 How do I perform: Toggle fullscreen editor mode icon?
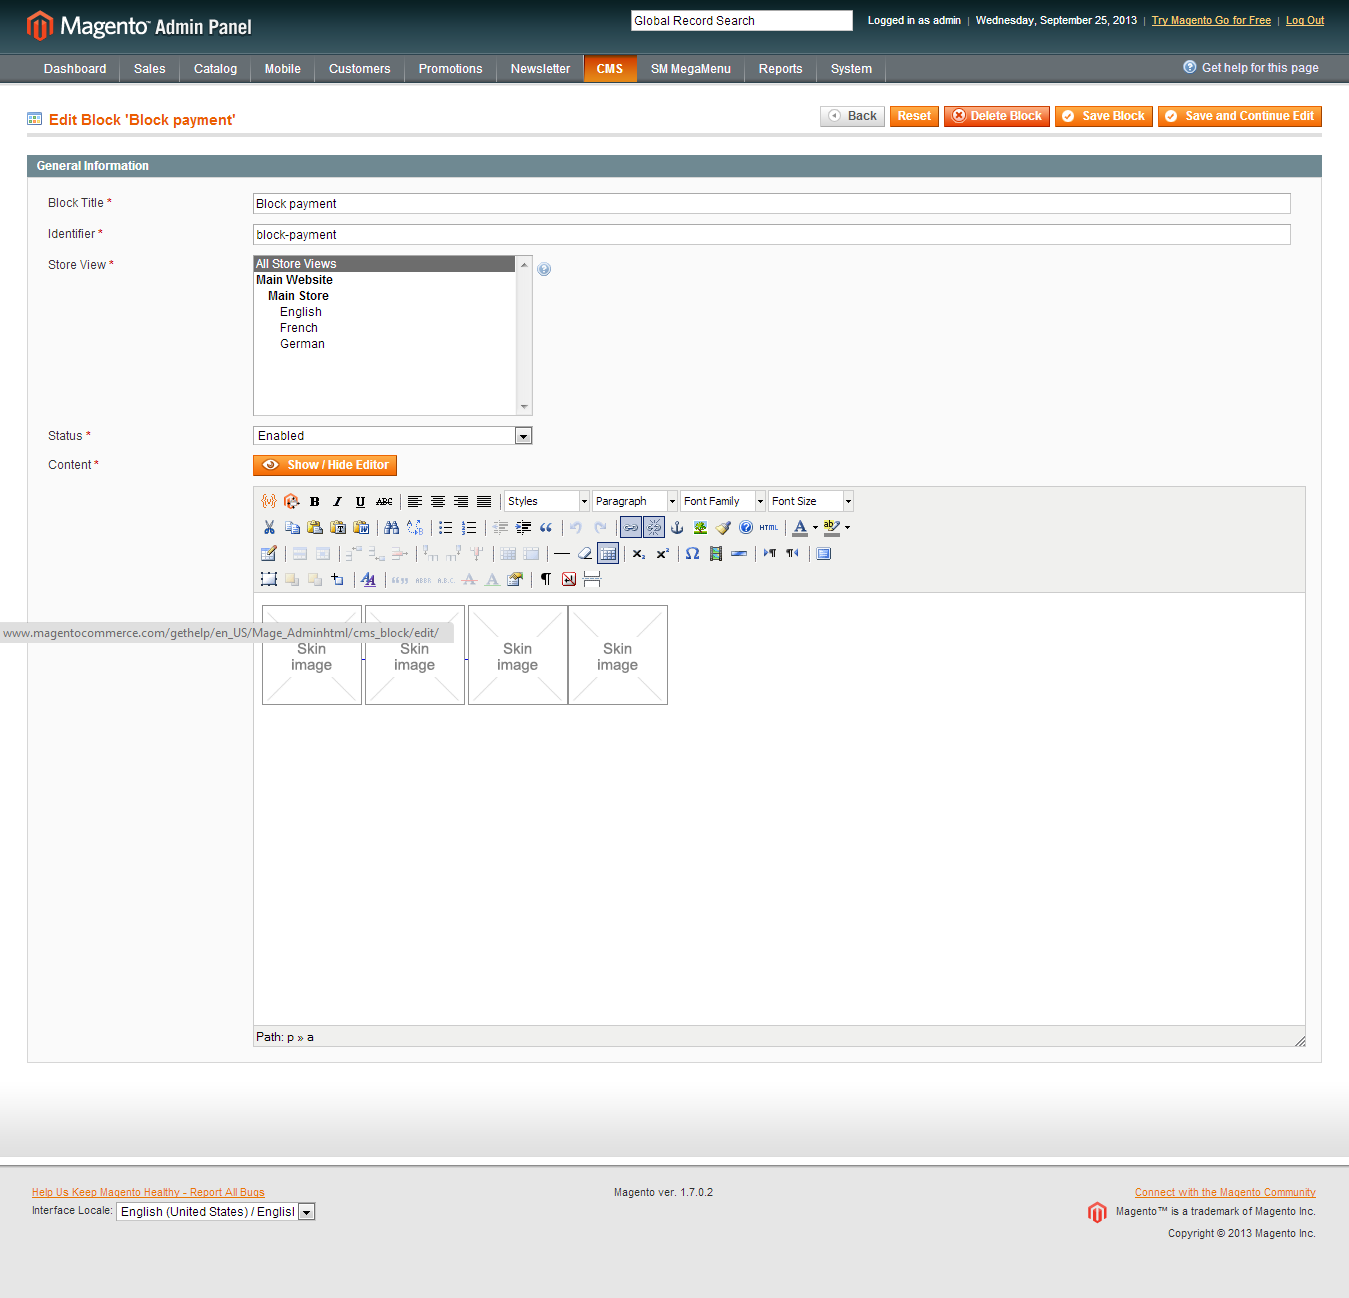(824, 553)
